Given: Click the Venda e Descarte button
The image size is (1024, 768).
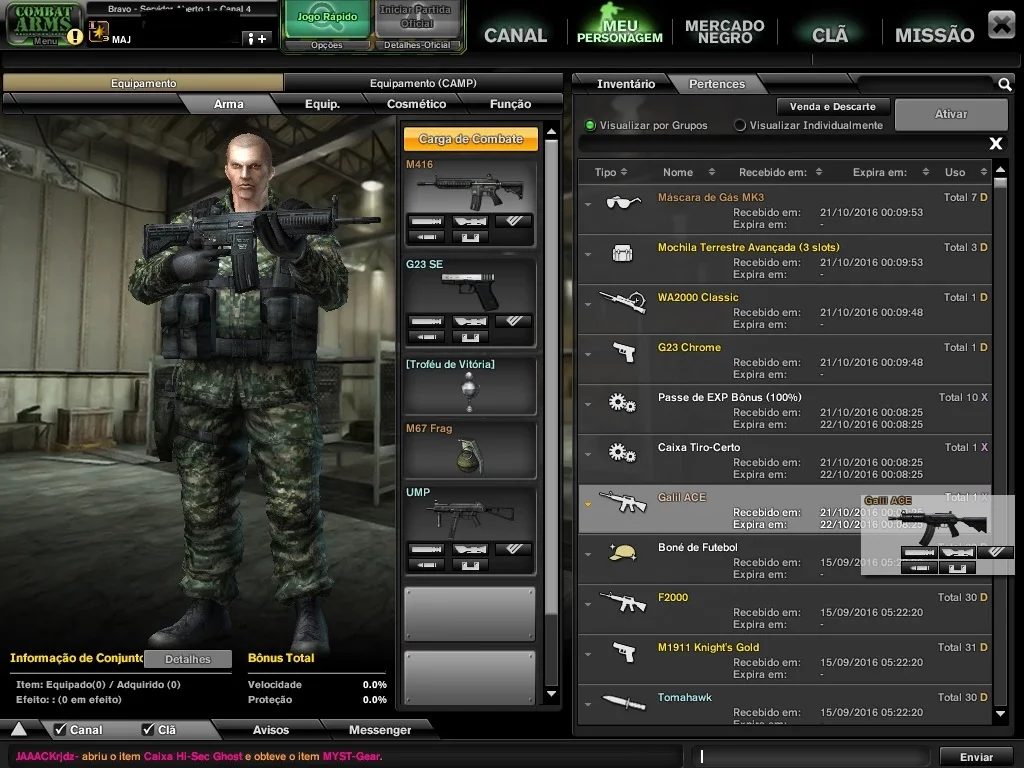Looking at the screenshot, I should pos(833,106).
